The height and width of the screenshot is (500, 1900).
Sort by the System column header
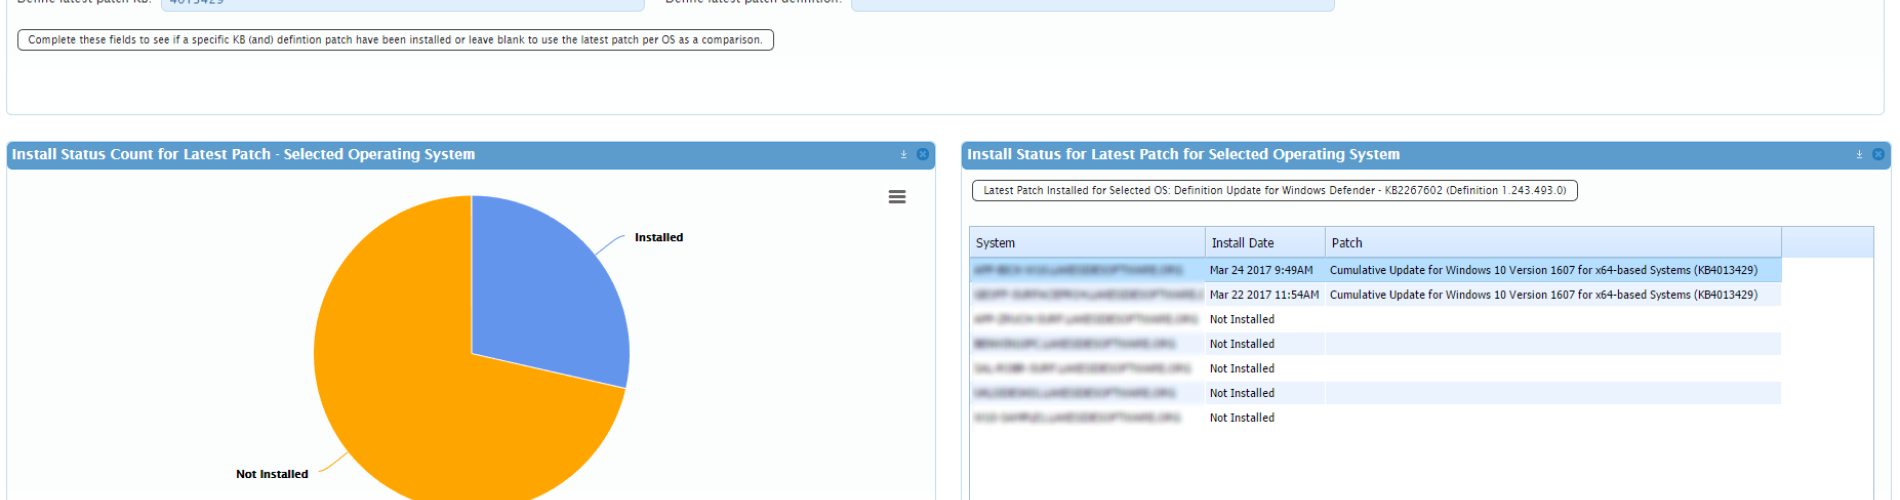(x=1087, y=243)
